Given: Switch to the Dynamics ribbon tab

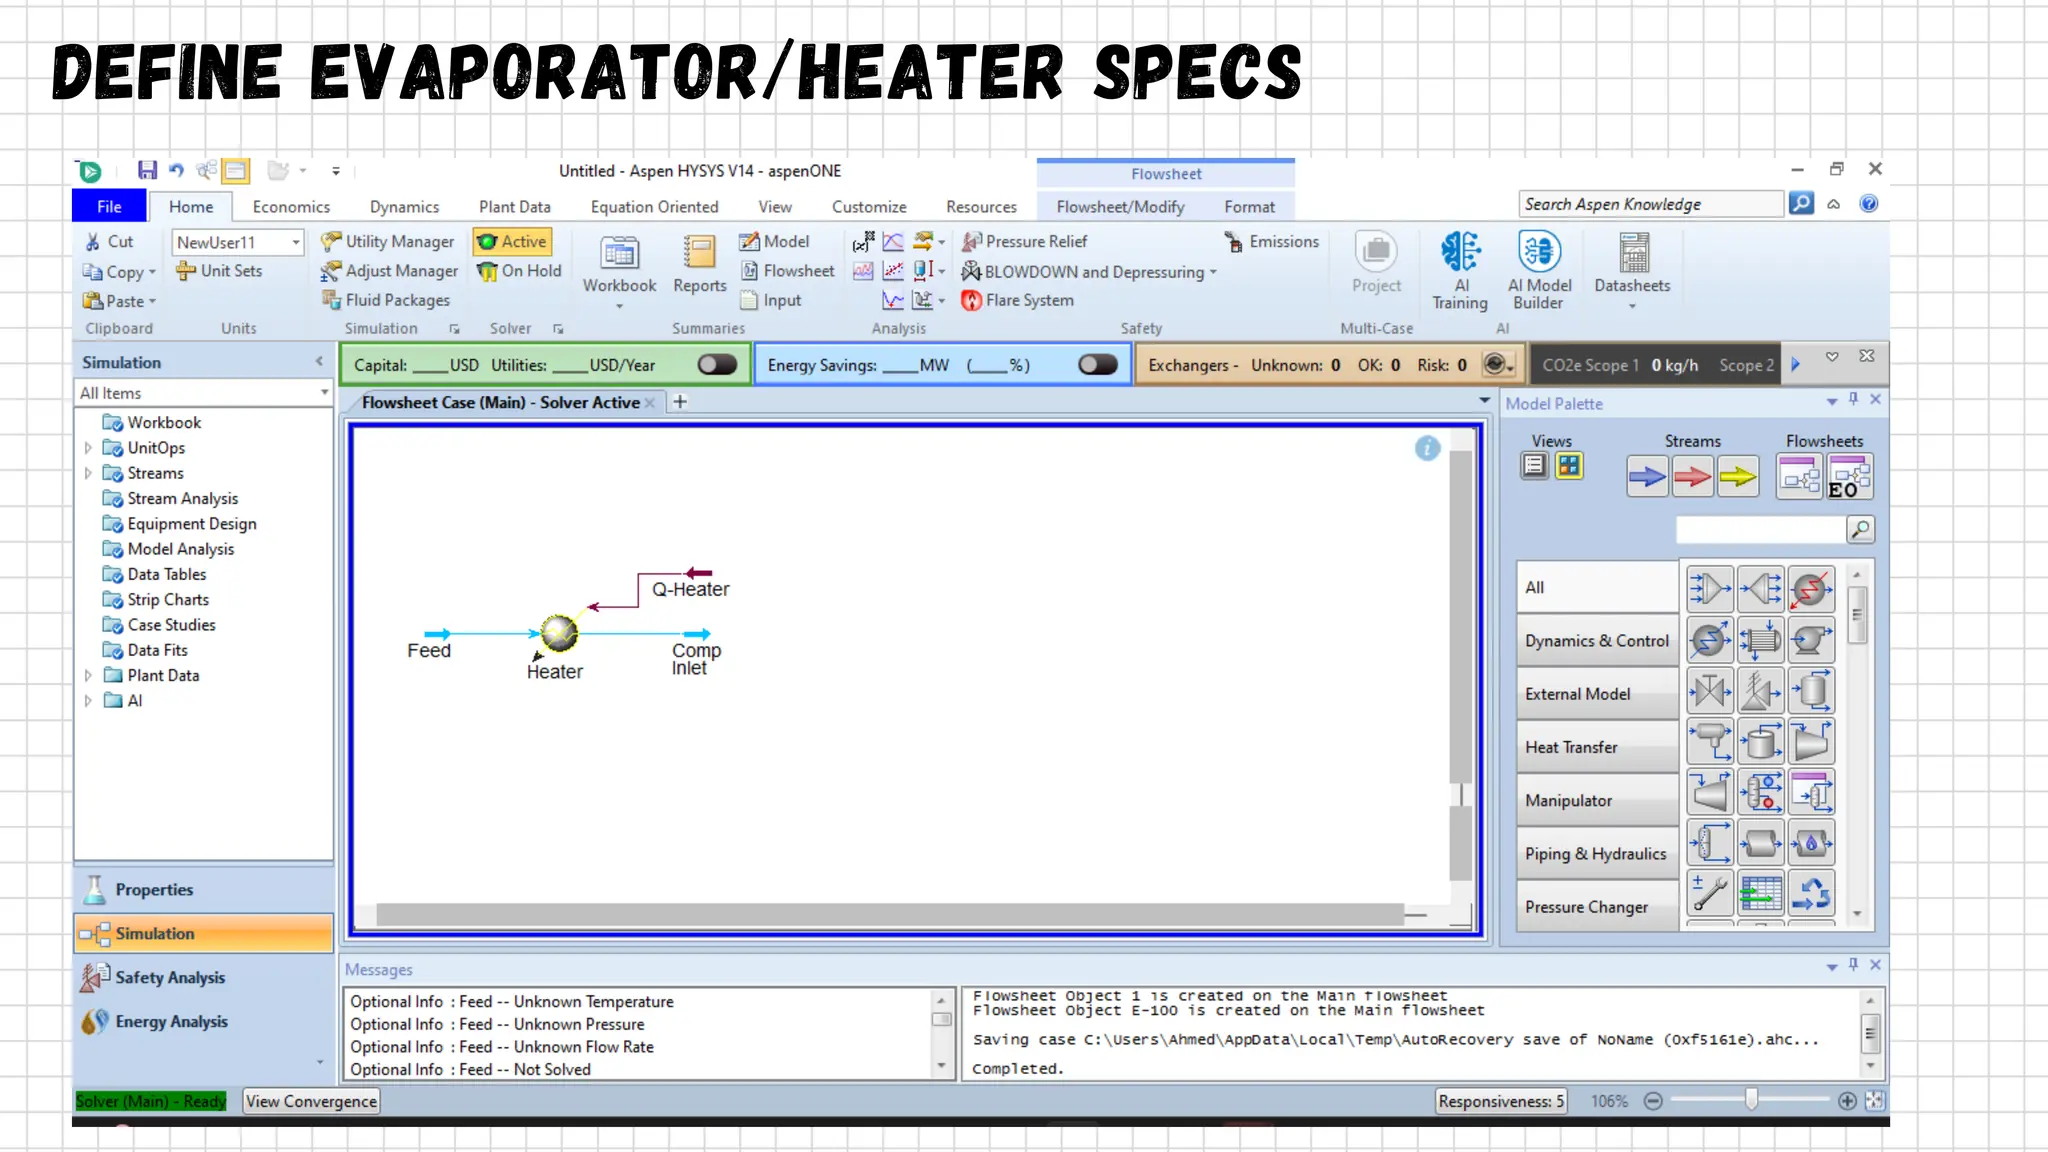Looking at the screenshot, I should tap(404, 206).
